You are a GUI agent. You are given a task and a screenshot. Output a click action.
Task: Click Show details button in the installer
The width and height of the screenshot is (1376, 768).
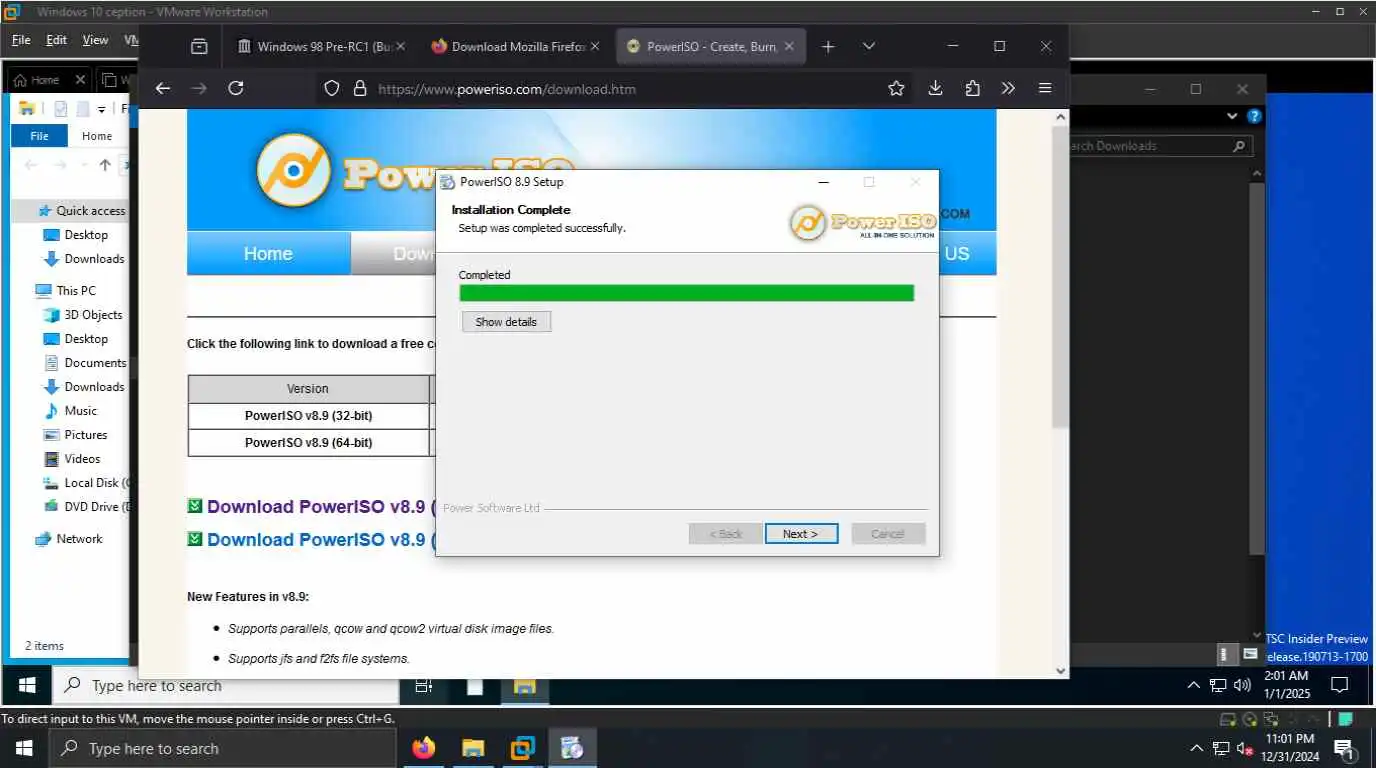click(x=506, y=322)
